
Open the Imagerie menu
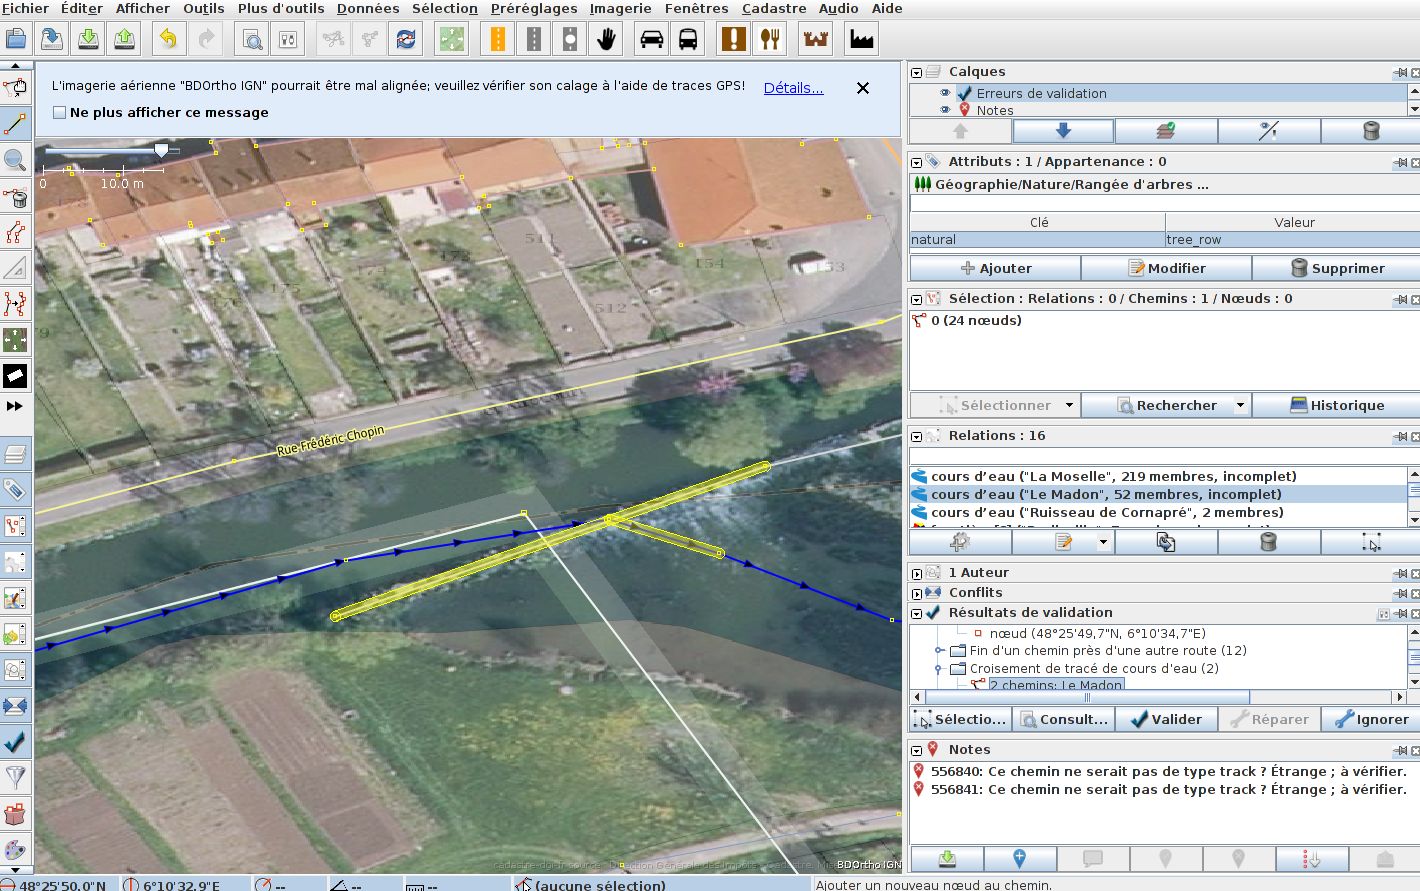[x=620, y=9]
